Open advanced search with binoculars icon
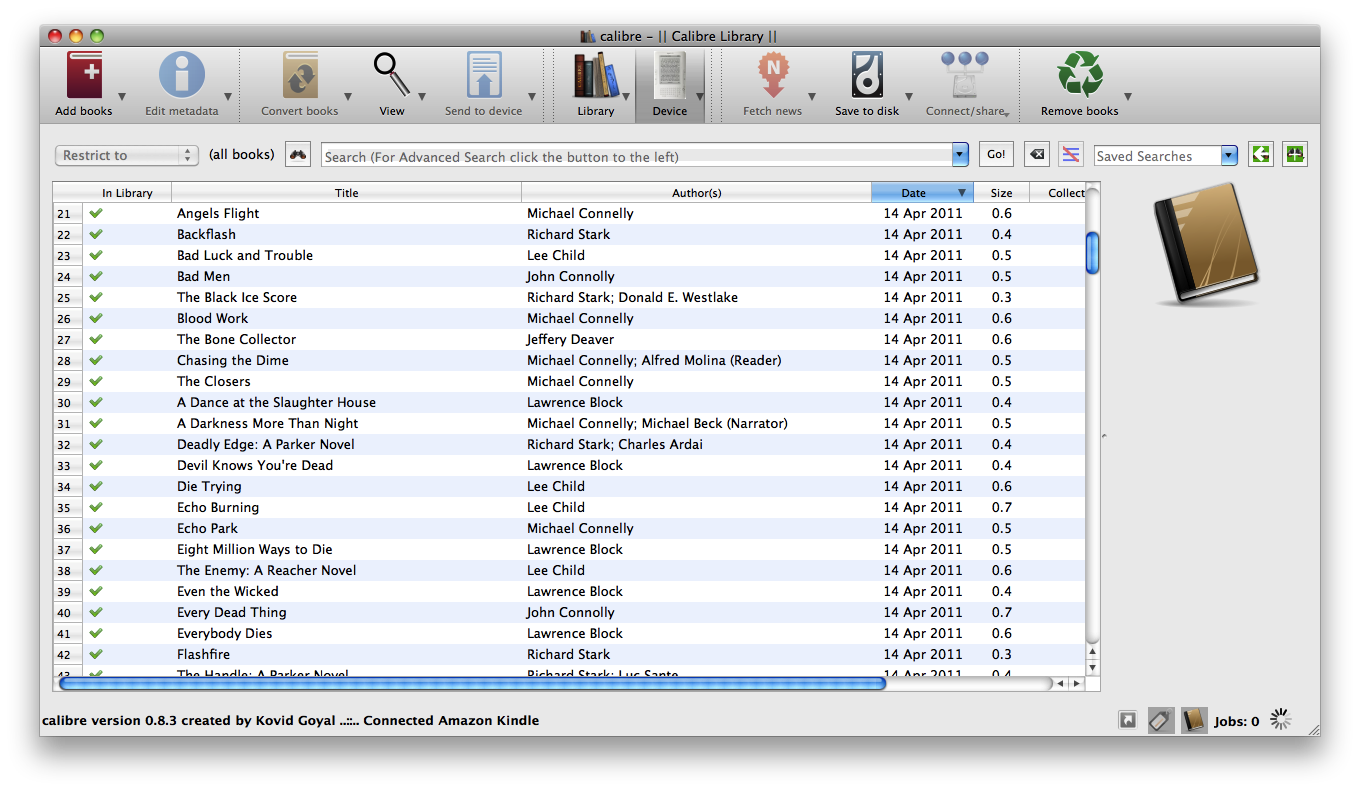This screenshot has height=791, width=1360. pos(298,155)
